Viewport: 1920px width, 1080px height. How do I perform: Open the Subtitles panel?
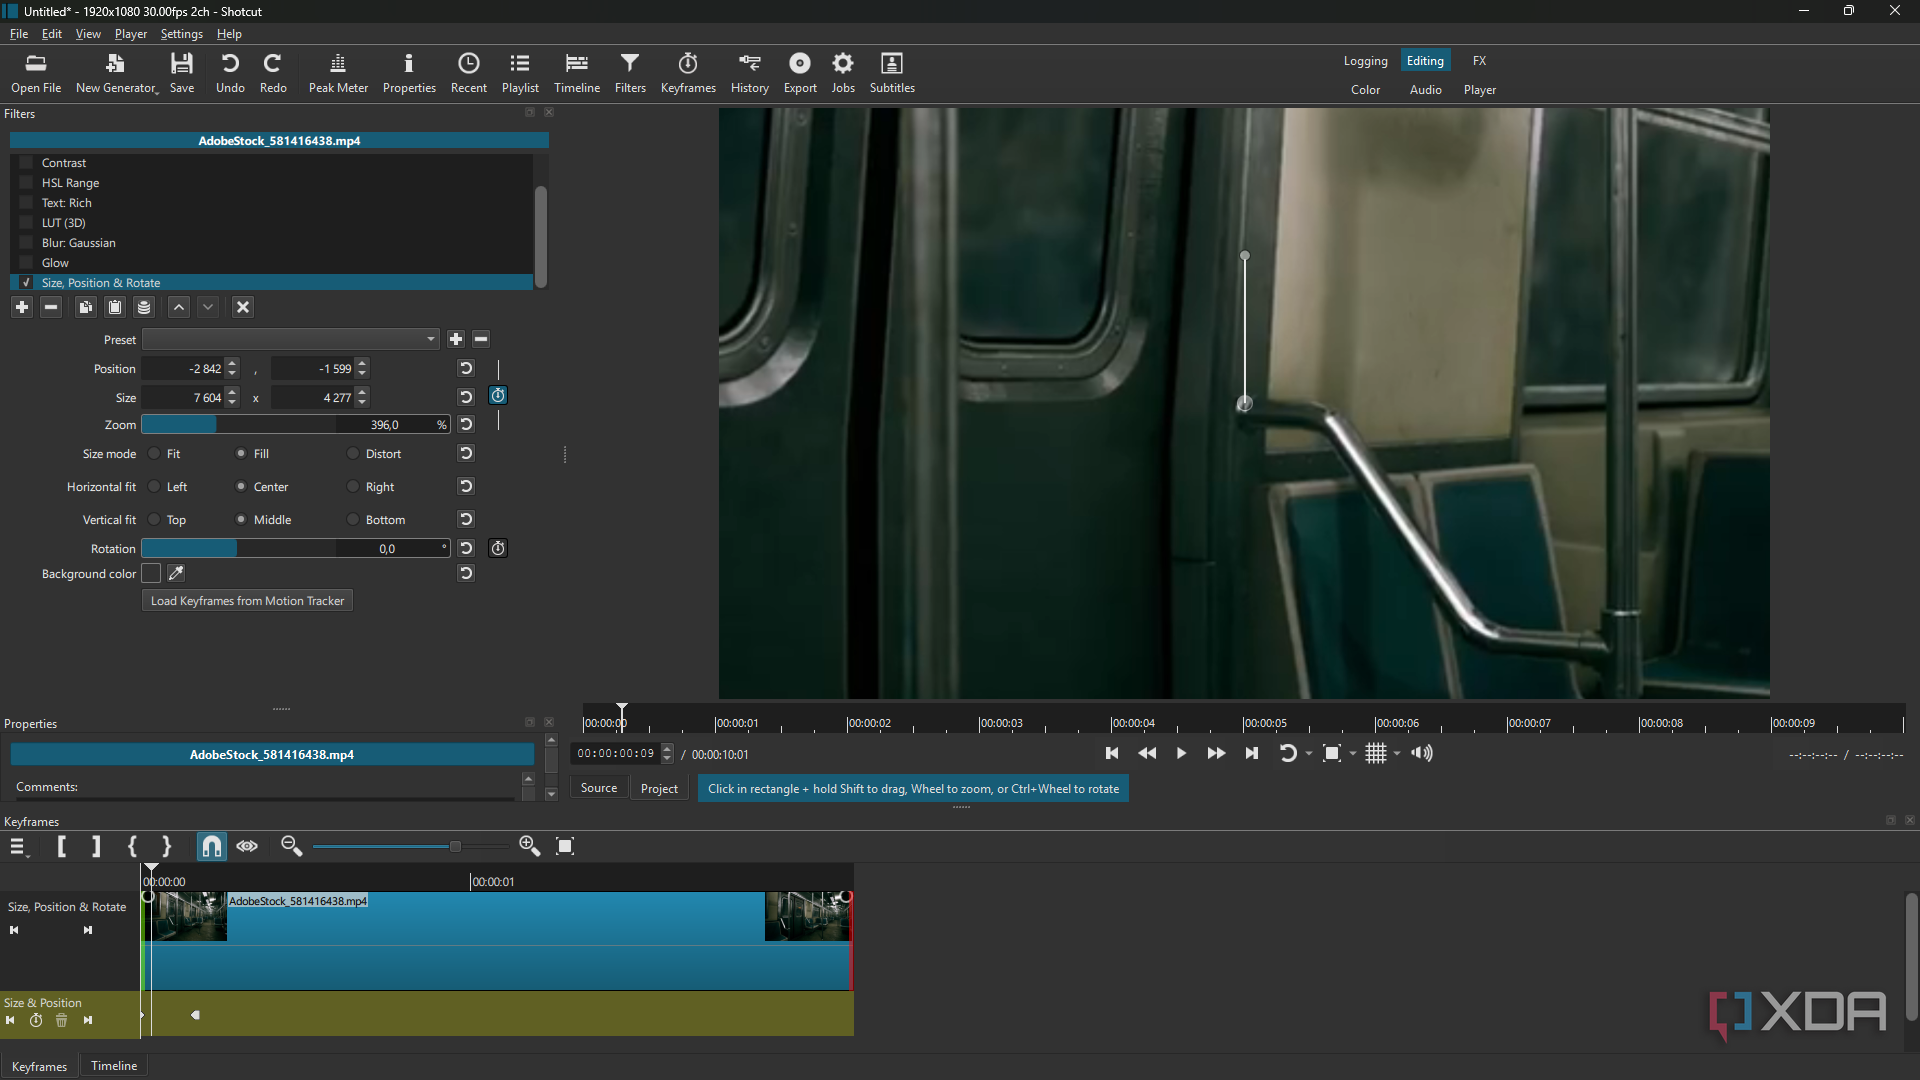pos(892,74)
